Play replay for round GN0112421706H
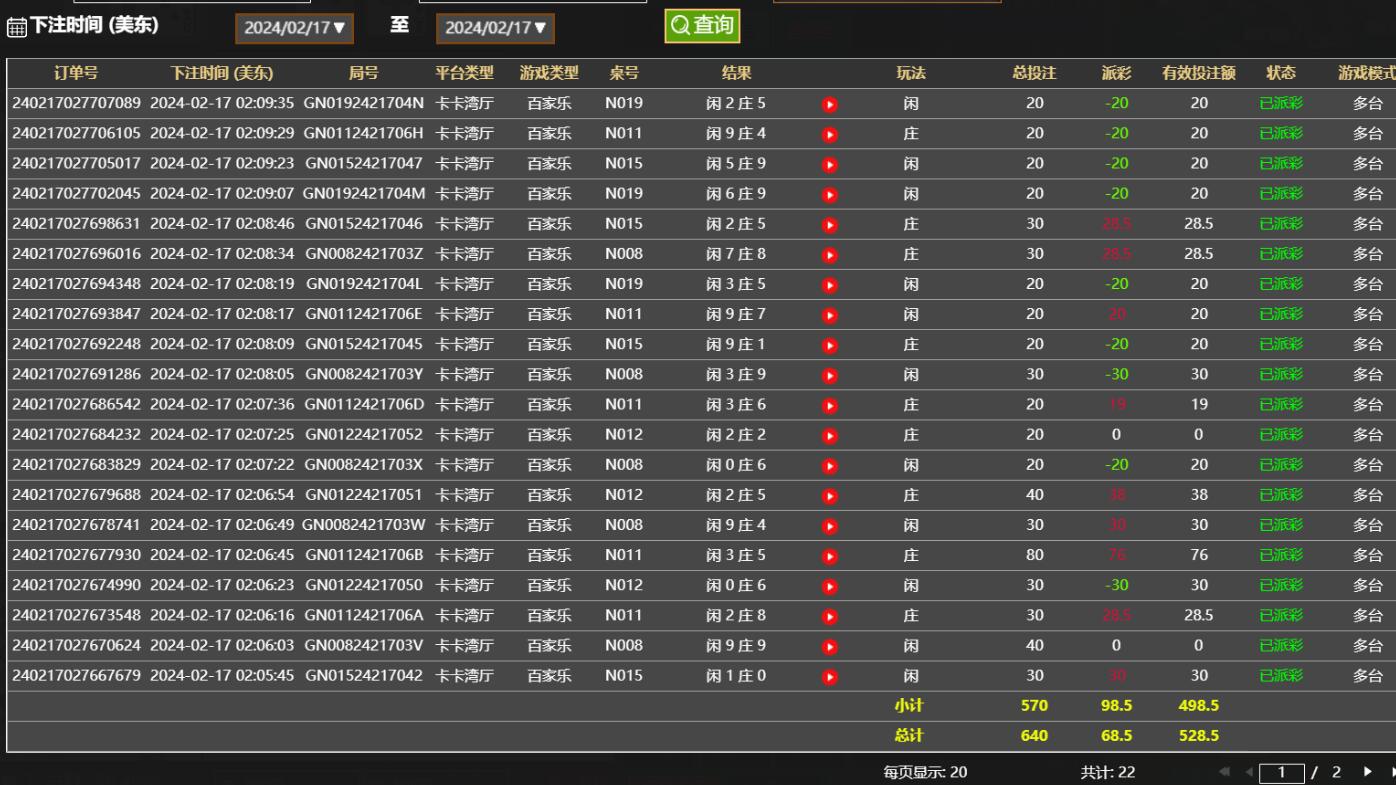1396x785 pixels. (x=829, y=134)
